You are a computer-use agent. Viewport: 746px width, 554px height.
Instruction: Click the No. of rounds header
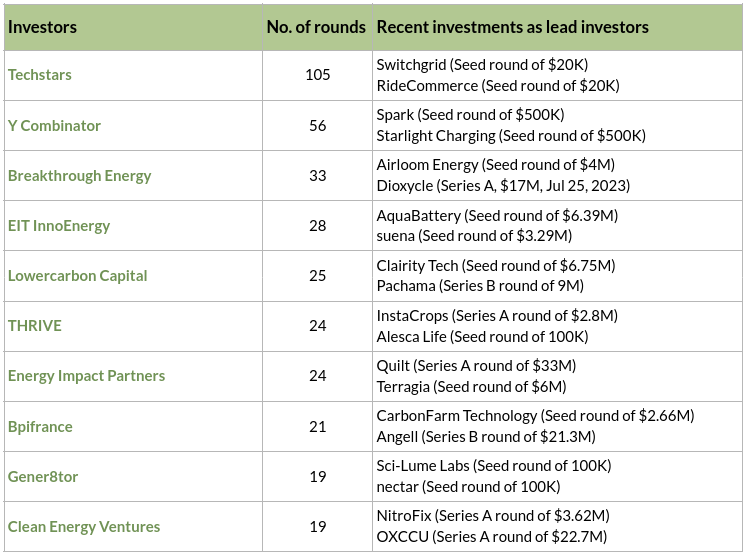[x=316, y=27]
